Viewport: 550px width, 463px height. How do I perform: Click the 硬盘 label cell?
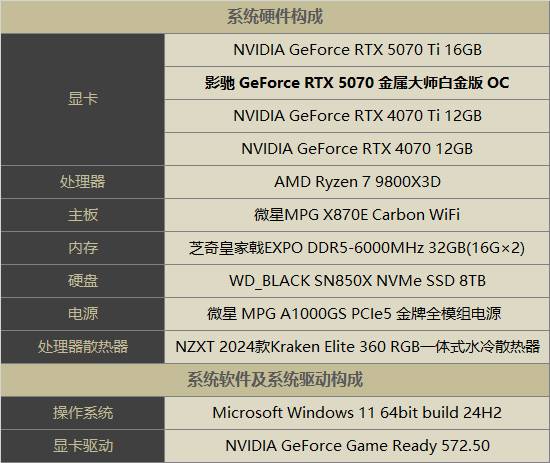click(82, 281)
